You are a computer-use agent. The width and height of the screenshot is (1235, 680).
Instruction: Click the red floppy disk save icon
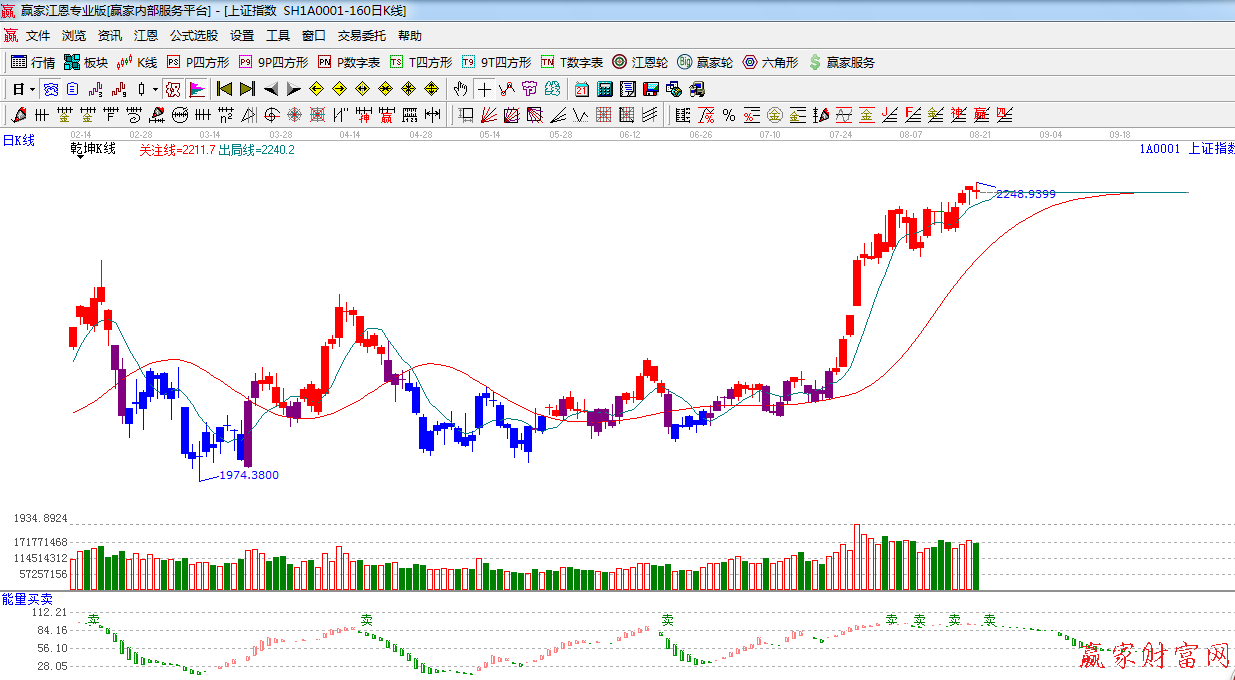[651, 89]
